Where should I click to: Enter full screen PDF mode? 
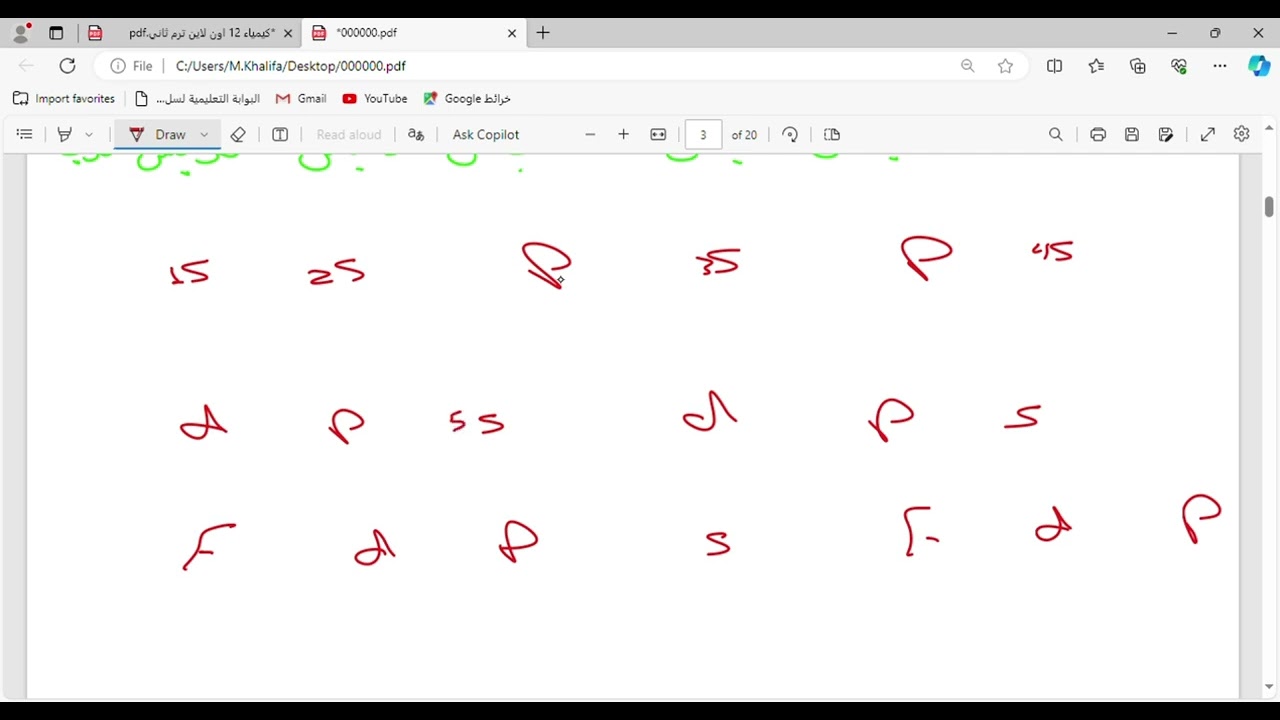point(1208,134)
